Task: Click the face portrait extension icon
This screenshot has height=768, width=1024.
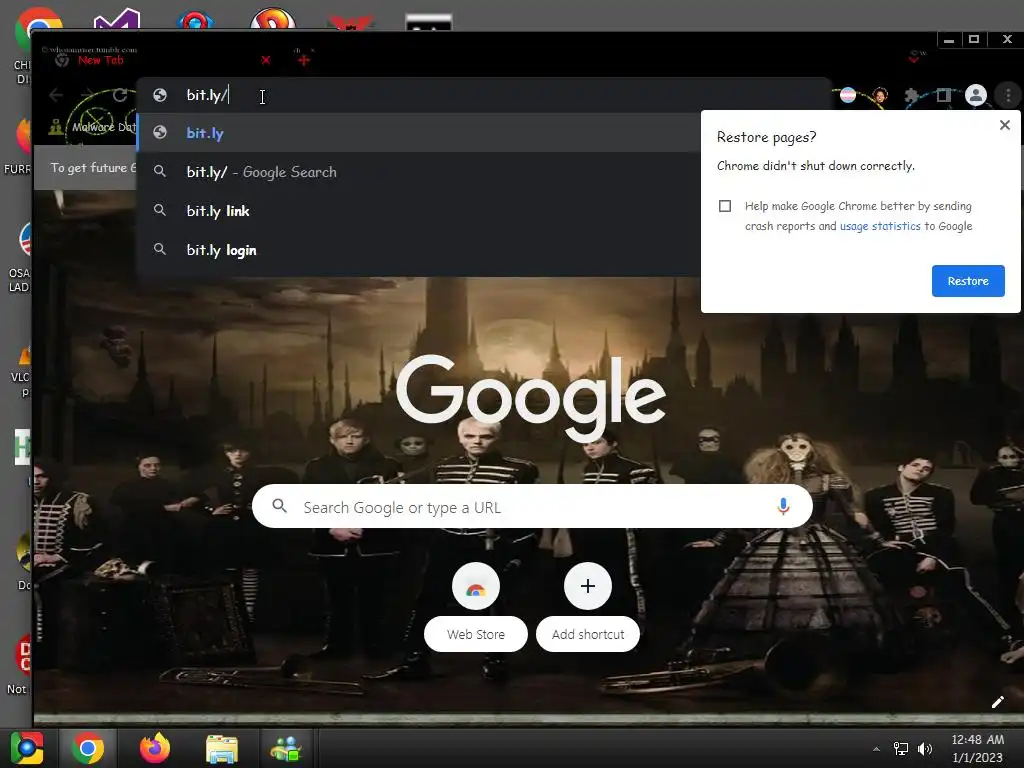Action: click(x=880, y=95)
